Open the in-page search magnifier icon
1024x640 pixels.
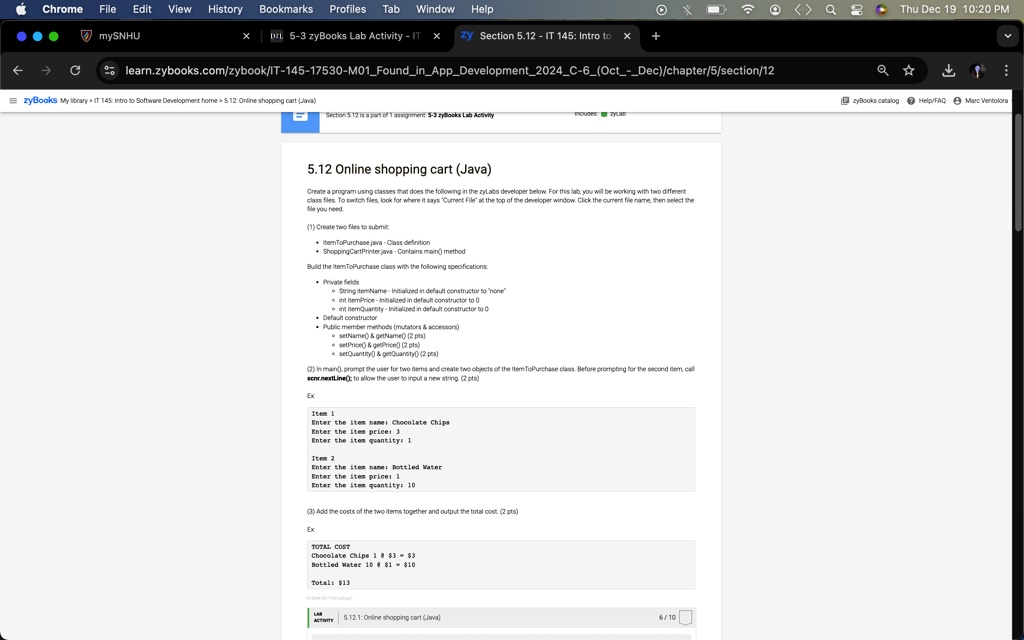881,72
